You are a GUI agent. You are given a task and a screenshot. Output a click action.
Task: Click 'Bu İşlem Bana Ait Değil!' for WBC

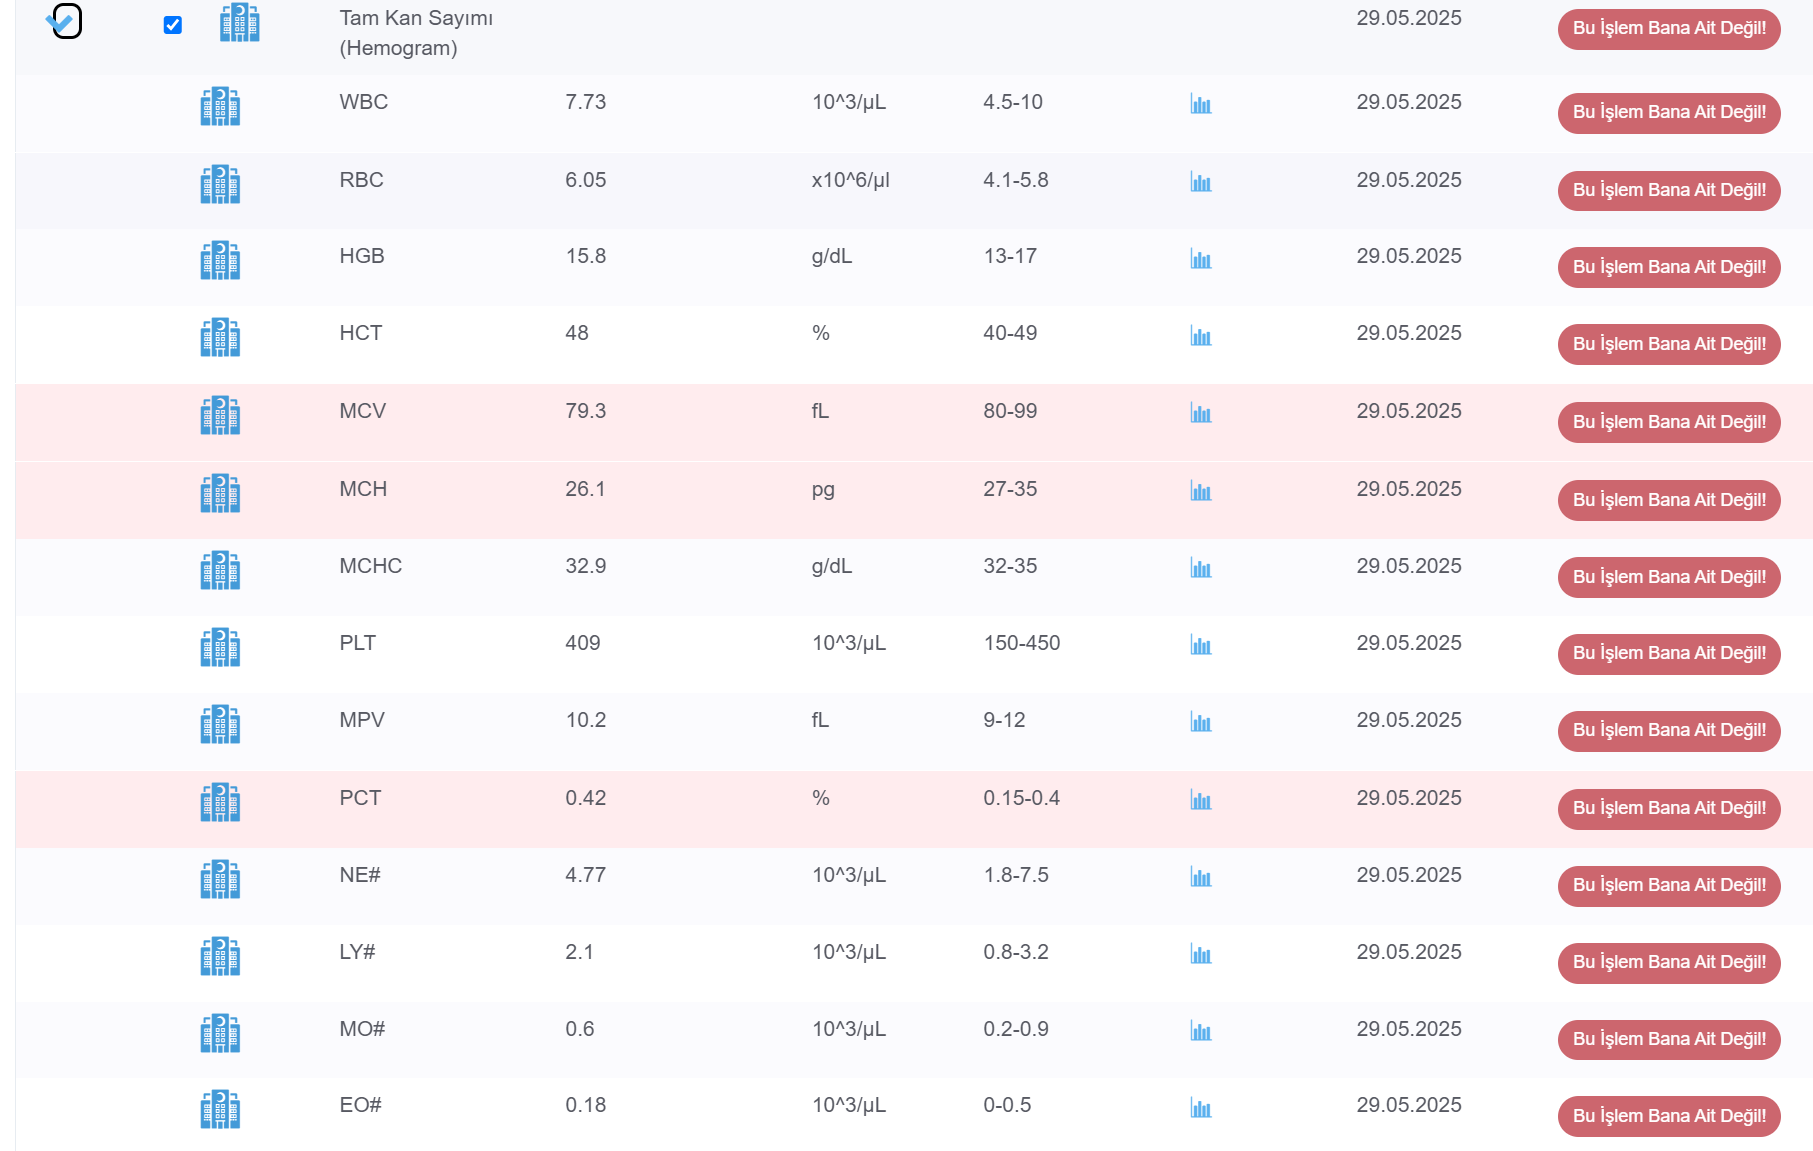tap(1669, 112)
